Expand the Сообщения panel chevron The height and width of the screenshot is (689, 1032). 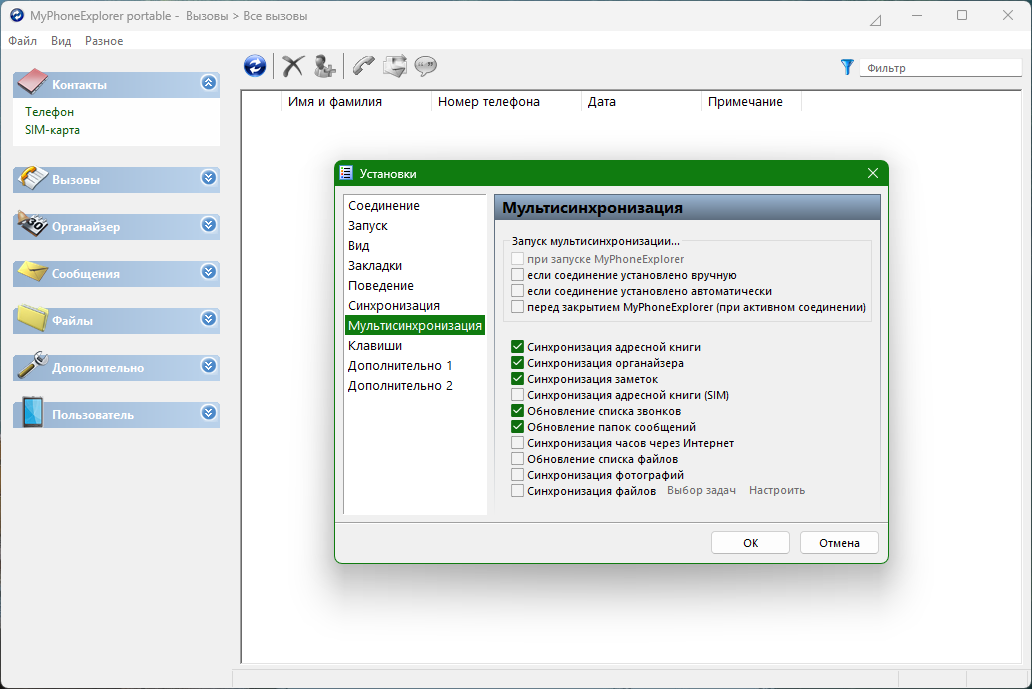pos(209,272)
